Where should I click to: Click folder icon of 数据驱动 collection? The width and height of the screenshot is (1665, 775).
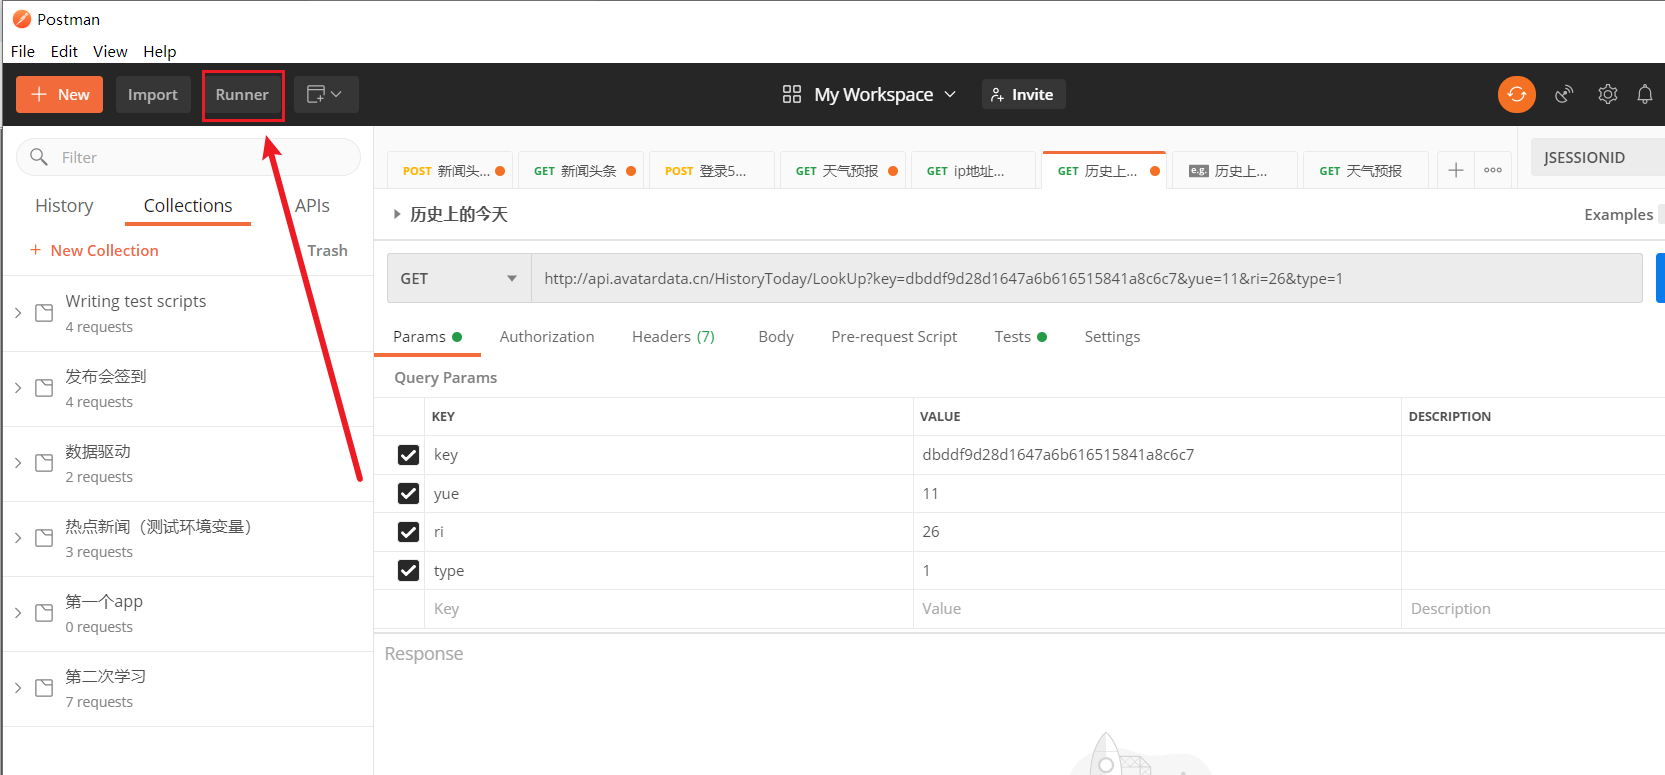44,463
